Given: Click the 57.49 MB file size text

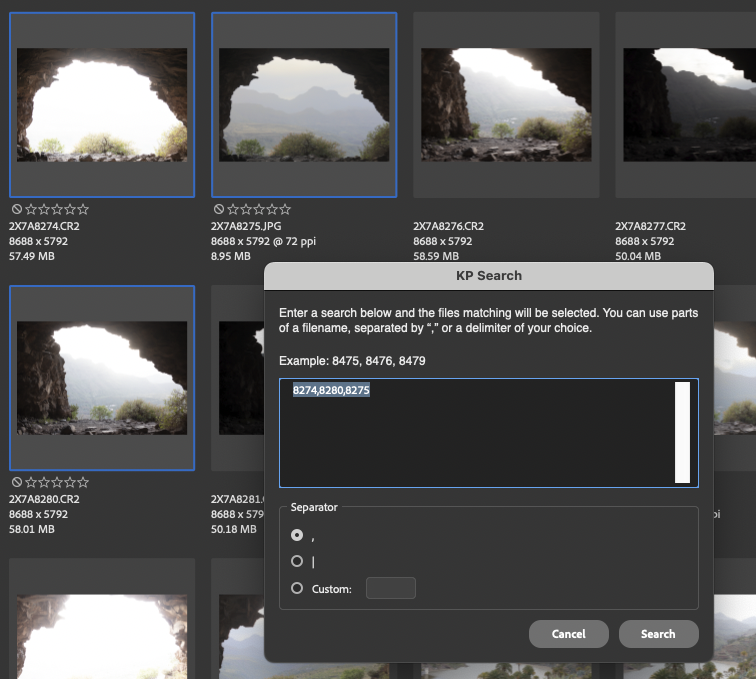Looking at the screenshot, I should click(x=32, y=256).
